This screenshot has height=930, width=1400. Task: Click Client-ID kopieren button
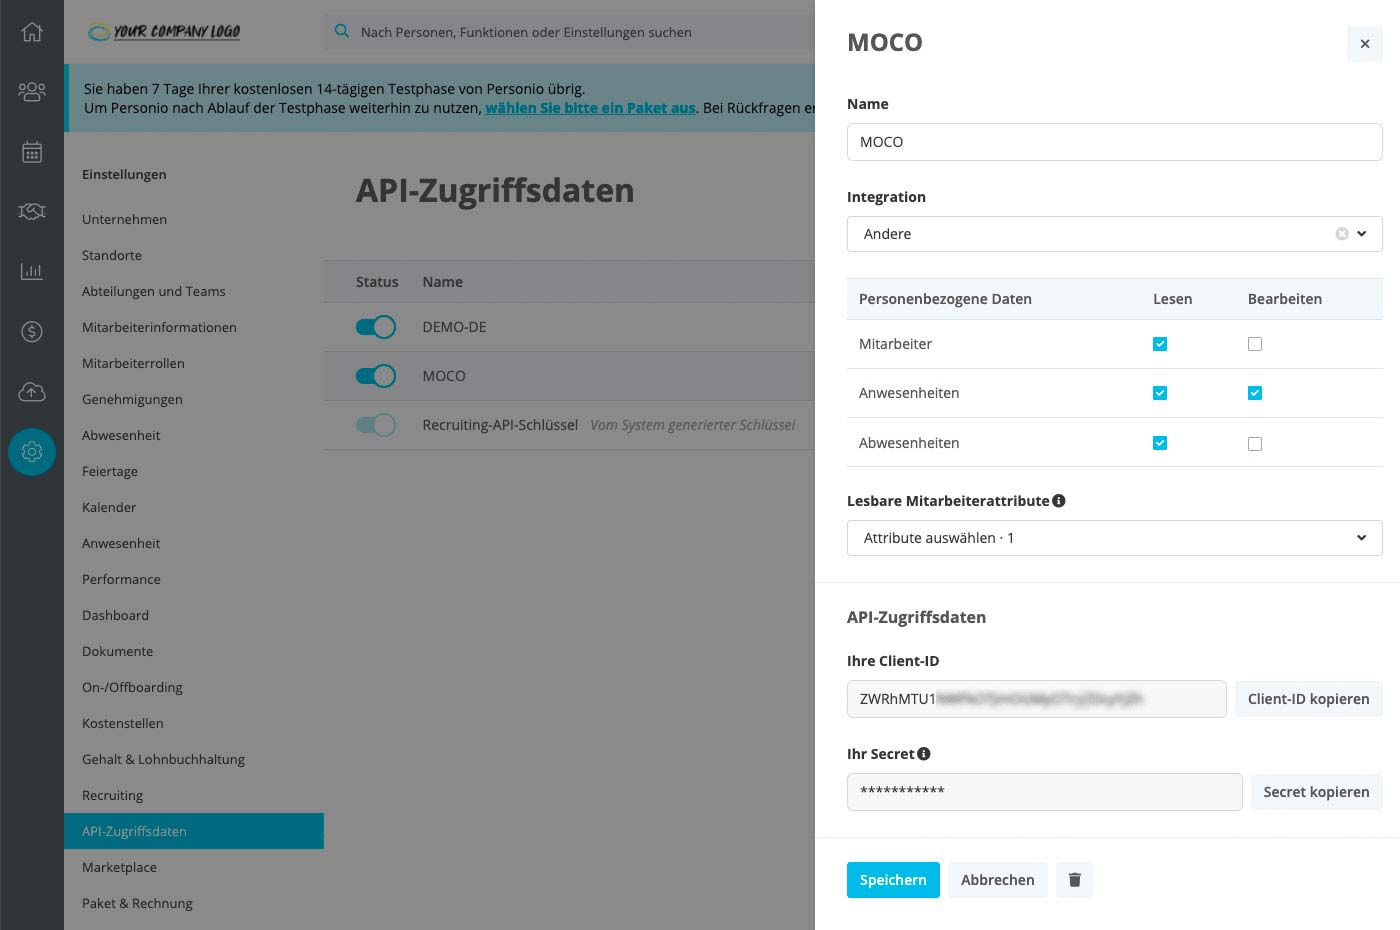[1309, 699]
